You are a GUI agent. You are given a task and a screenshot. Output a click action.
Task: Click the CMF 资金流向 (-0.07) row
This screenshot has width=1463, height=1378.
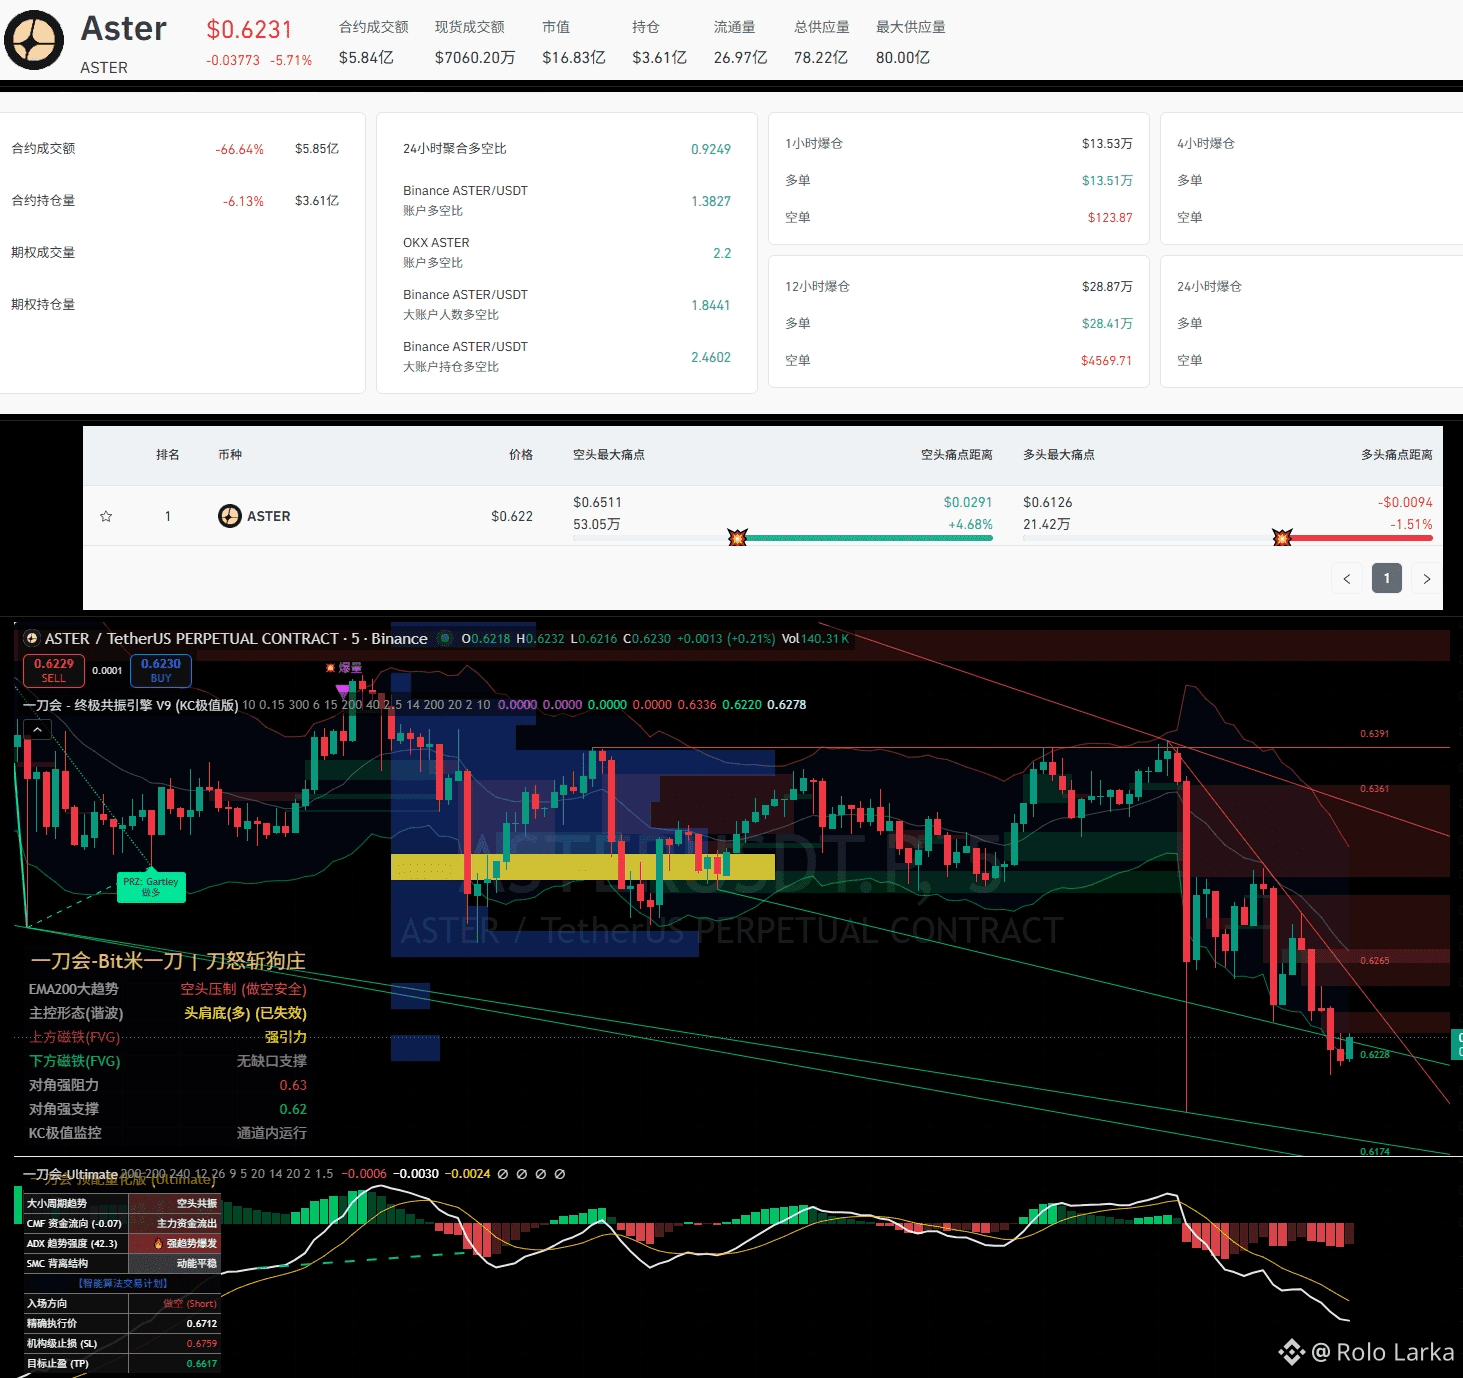122,1224
